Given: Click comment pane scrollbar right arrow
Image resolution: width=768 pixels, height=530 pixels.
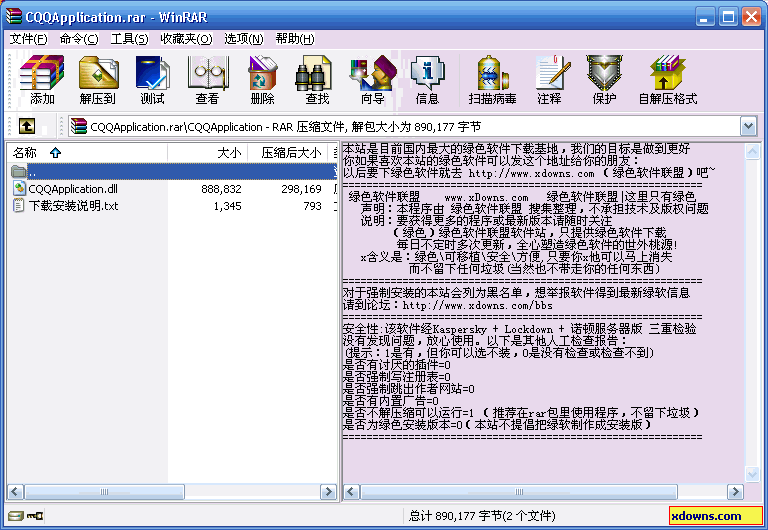Looking at the screenshot, I should 735,492.
